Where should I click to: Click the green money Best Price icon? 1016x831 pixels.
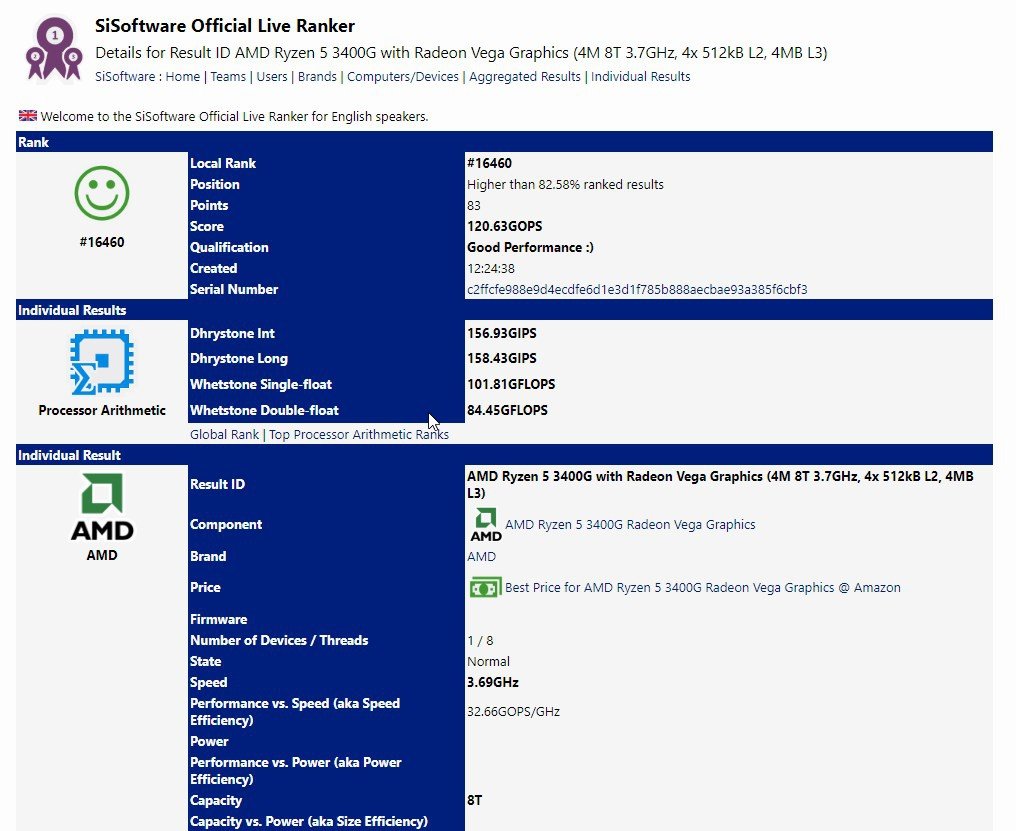[485, 588]
